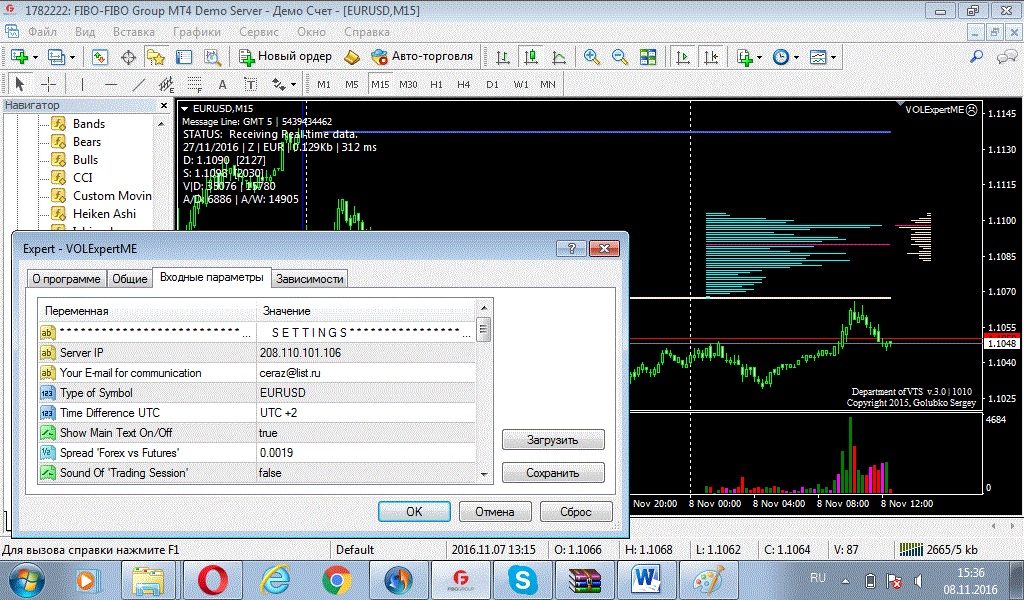
Task: Toggle the chart auto-scroll button
Action: pos(682,57)
